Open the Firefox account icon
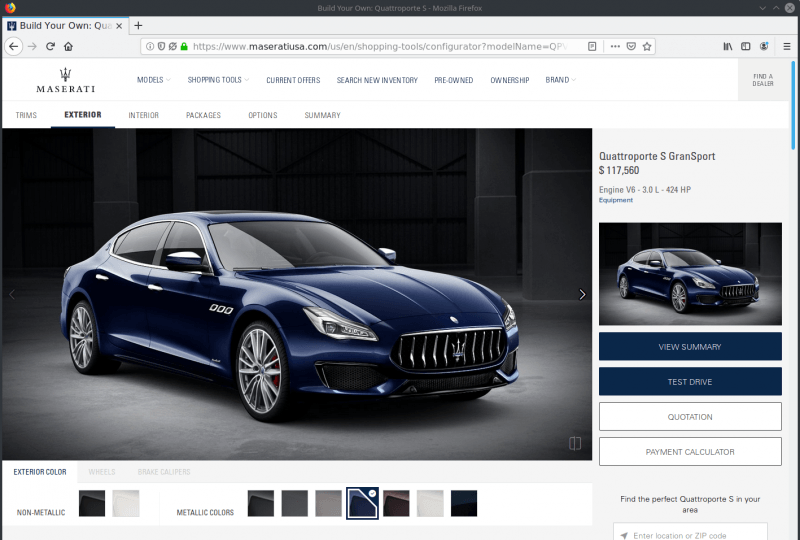Viewport: 800px width, 540px height. (x=764, y=46)
